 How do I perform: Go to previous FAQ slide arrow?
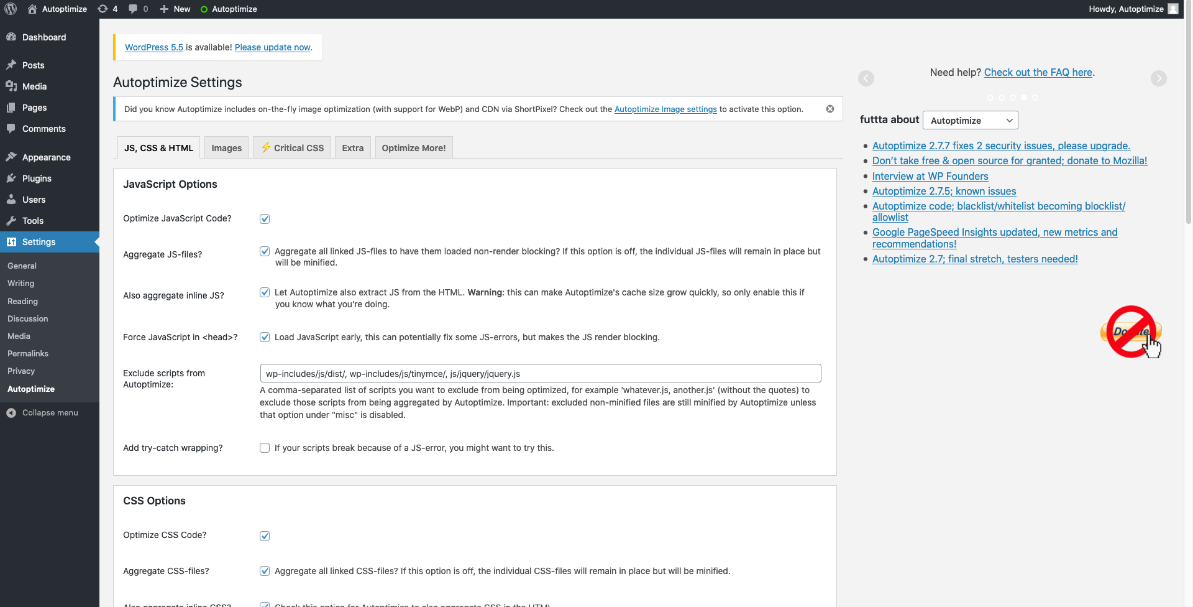[866, 79]
